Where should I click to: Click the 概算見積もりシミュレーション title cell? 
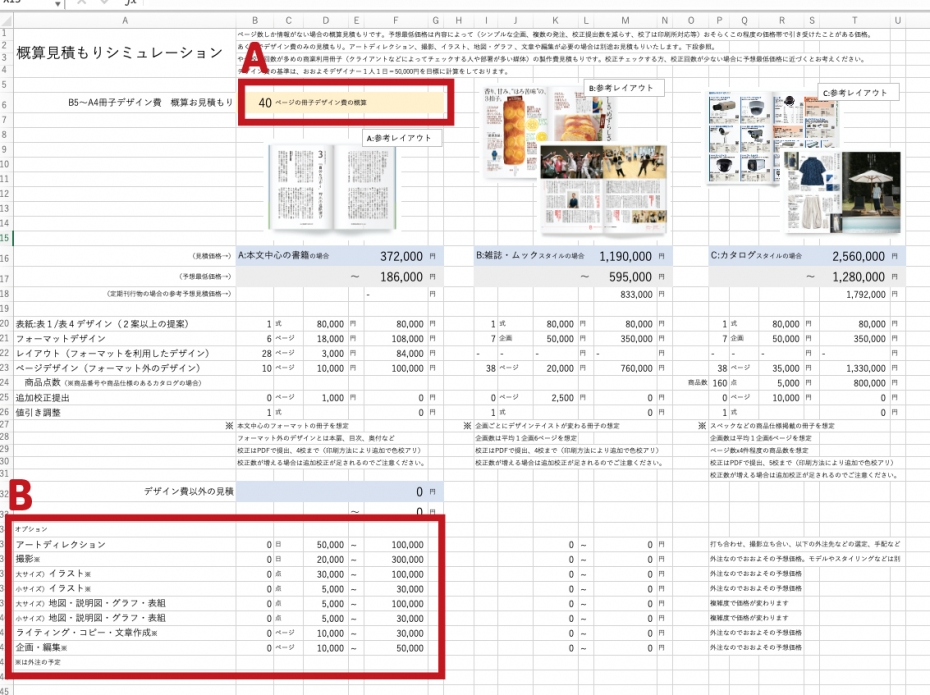tap(119, 54)
